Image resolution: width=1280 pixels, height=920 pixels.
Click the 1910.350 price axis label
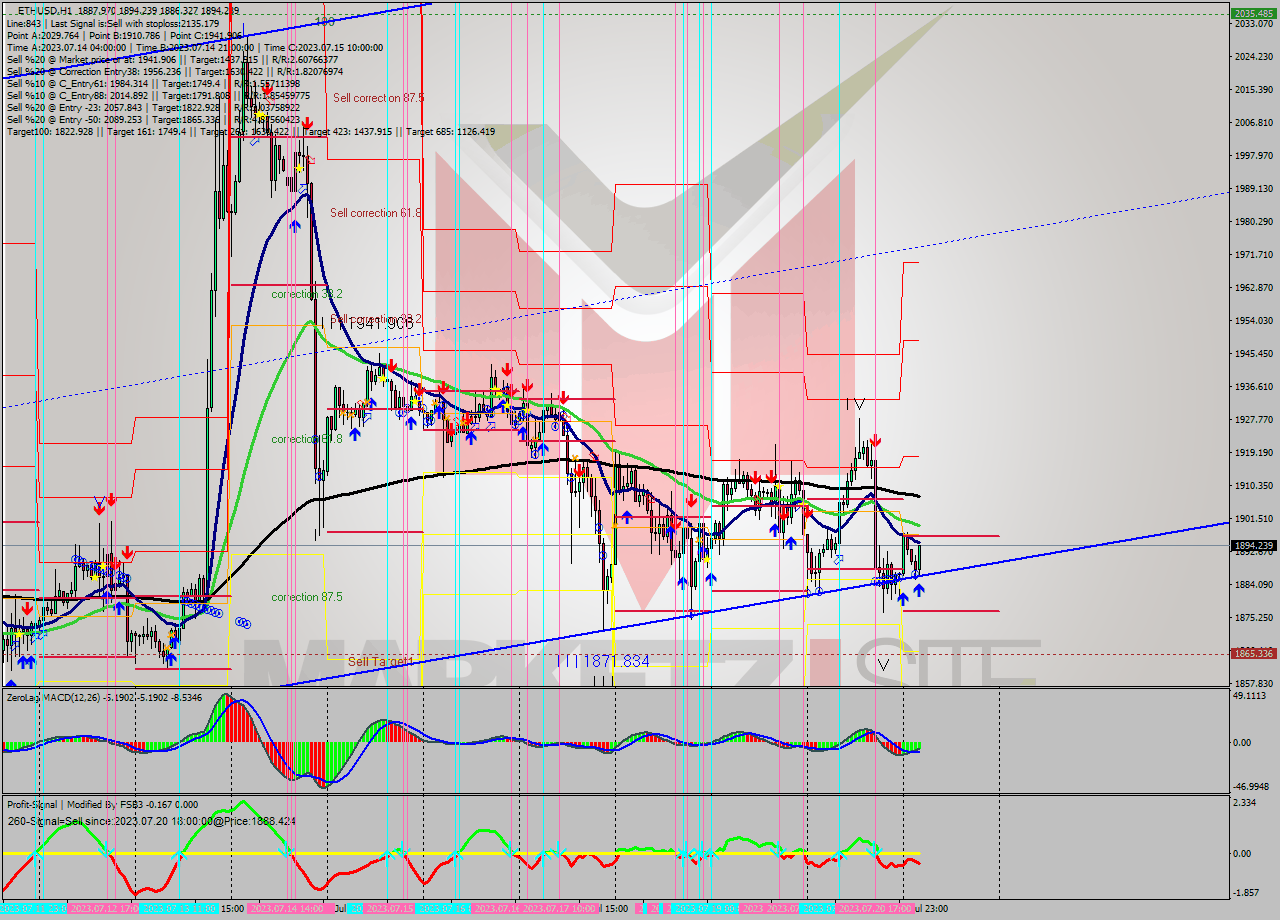(1253, 486)
